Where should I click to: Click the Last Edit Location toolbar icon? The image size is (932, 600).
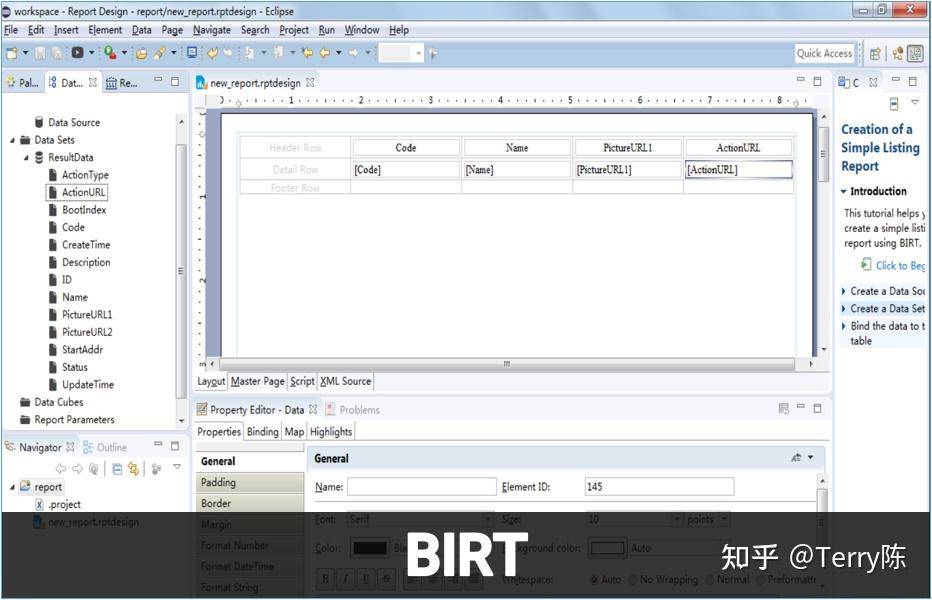click(x=307, y=53)
